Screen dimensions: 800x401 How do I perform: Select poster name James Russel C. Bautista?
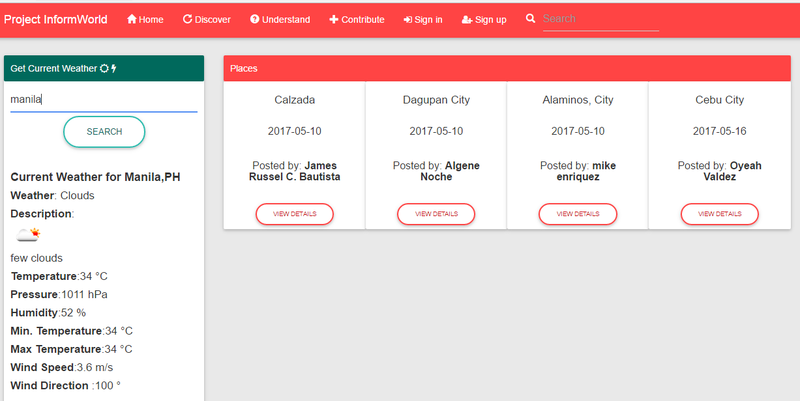click(295, 171)
